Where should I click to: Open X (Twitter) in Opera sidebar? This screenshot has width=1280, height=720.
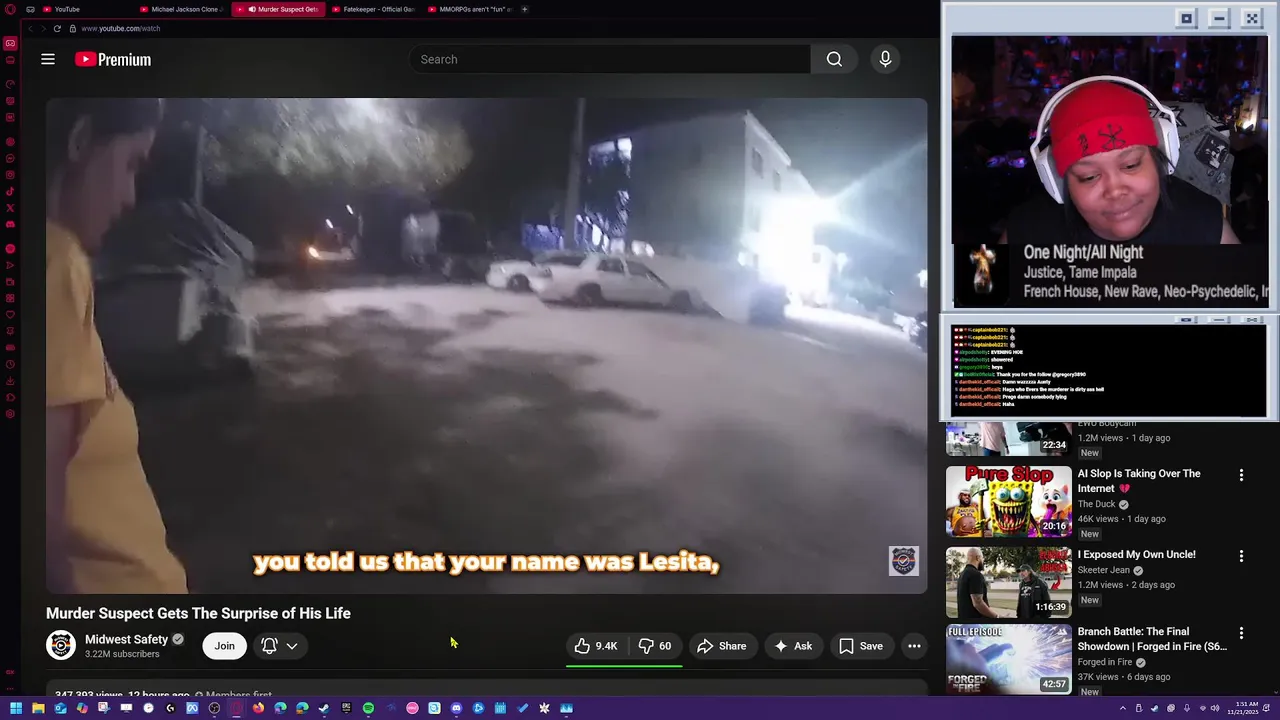point(10,208)
